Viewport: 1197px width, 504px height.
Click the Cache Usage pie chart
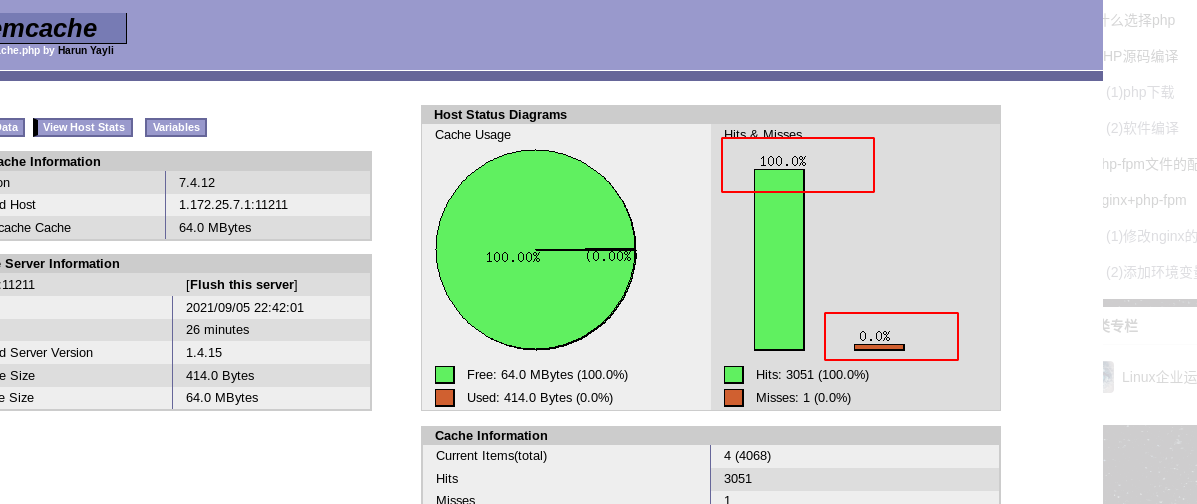click(536, 250)
